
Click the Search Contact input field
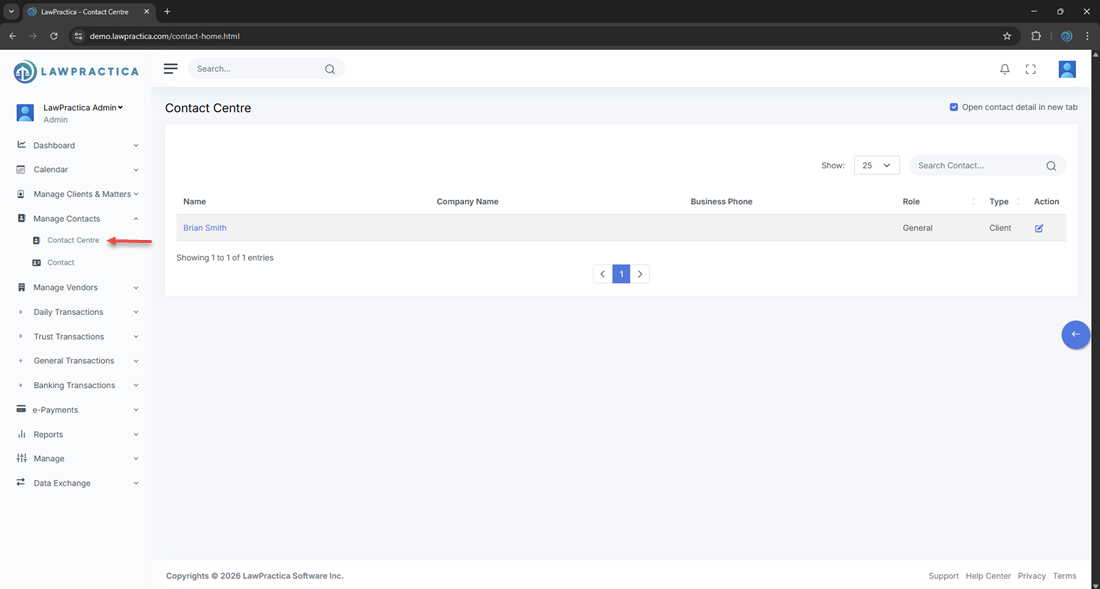[x=976, y=166]
